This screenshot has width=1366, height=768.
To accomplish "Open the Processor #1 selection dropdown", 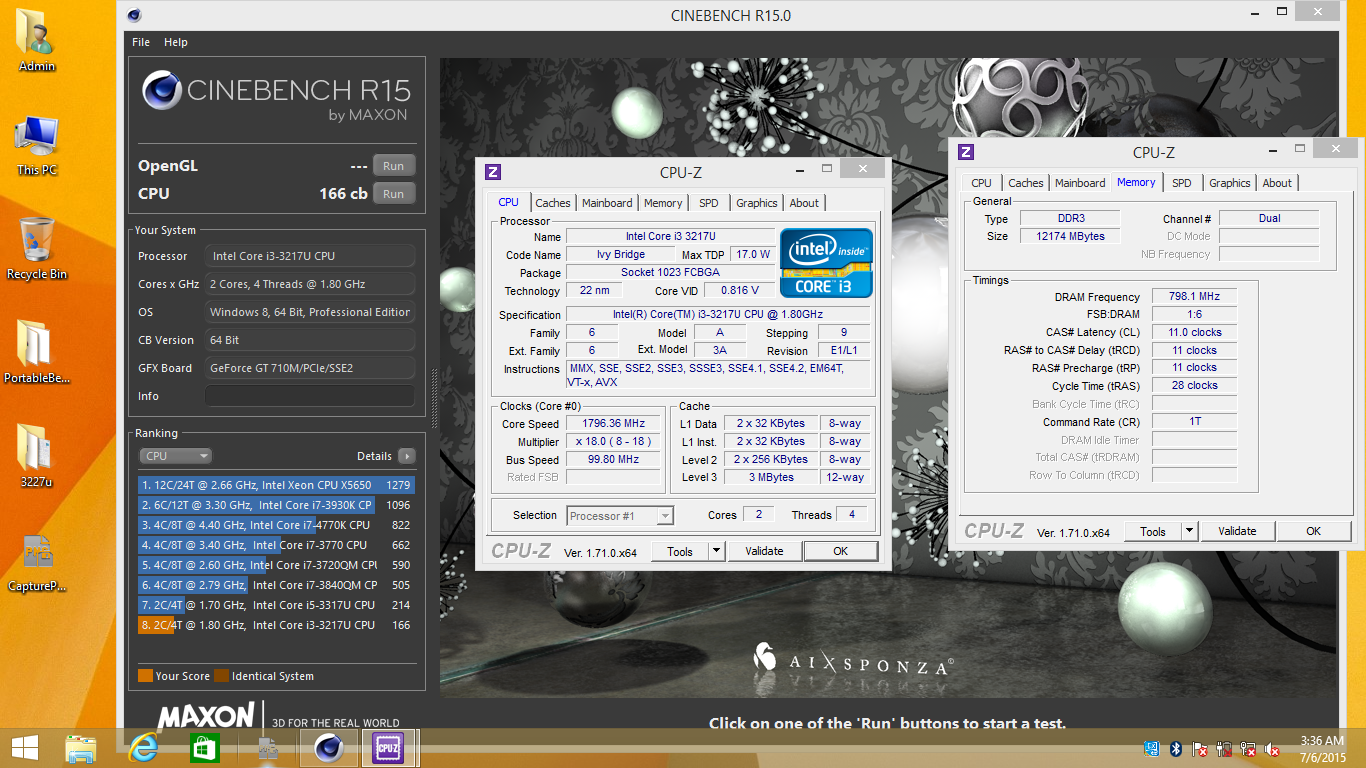I will [x=620, y=516].
